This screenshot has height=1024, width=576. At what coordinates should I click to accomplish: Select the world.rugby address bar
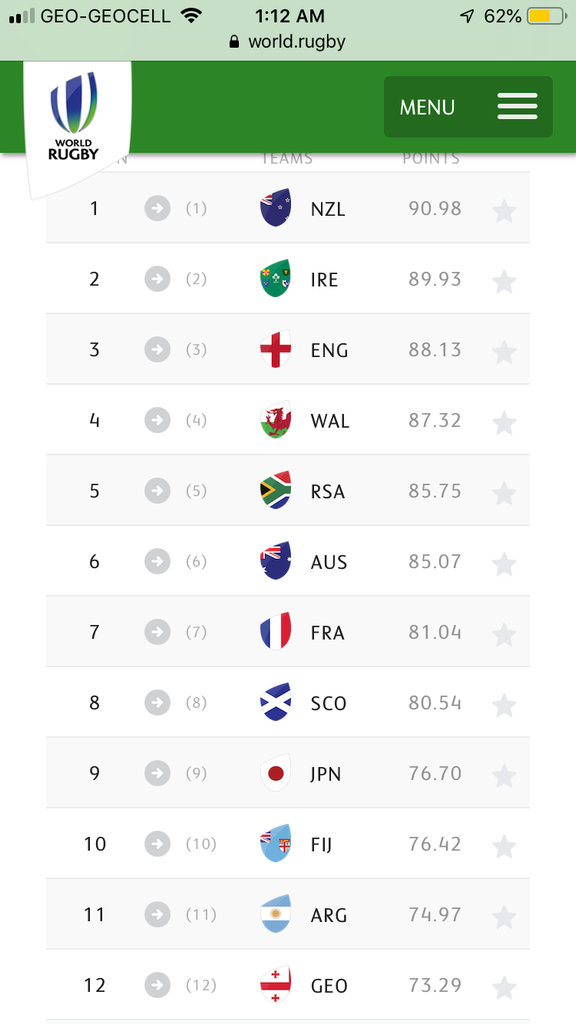pos(287,42)
